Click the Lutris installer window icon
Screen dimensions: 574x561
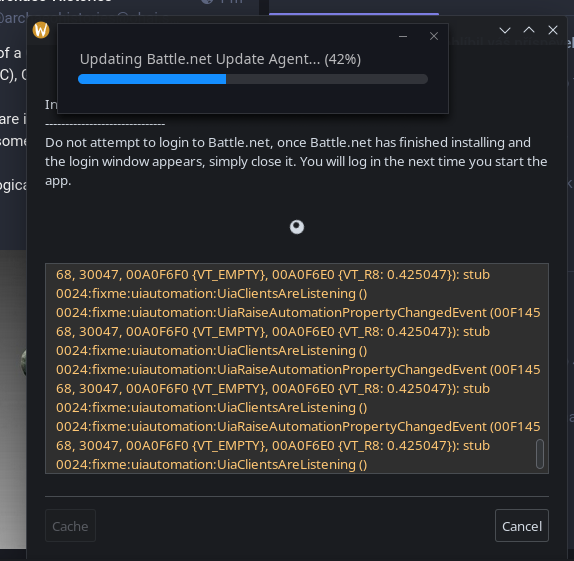coord(41,30)
